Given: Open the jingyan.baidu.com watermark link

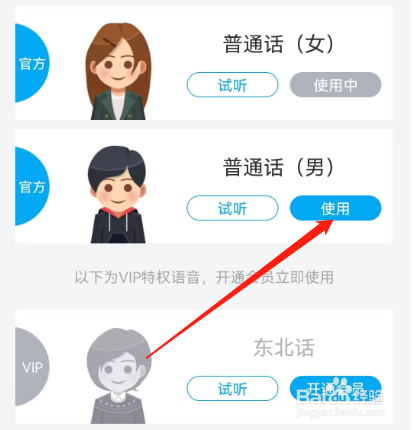Looking at the screenshot, I should (340, 412).
